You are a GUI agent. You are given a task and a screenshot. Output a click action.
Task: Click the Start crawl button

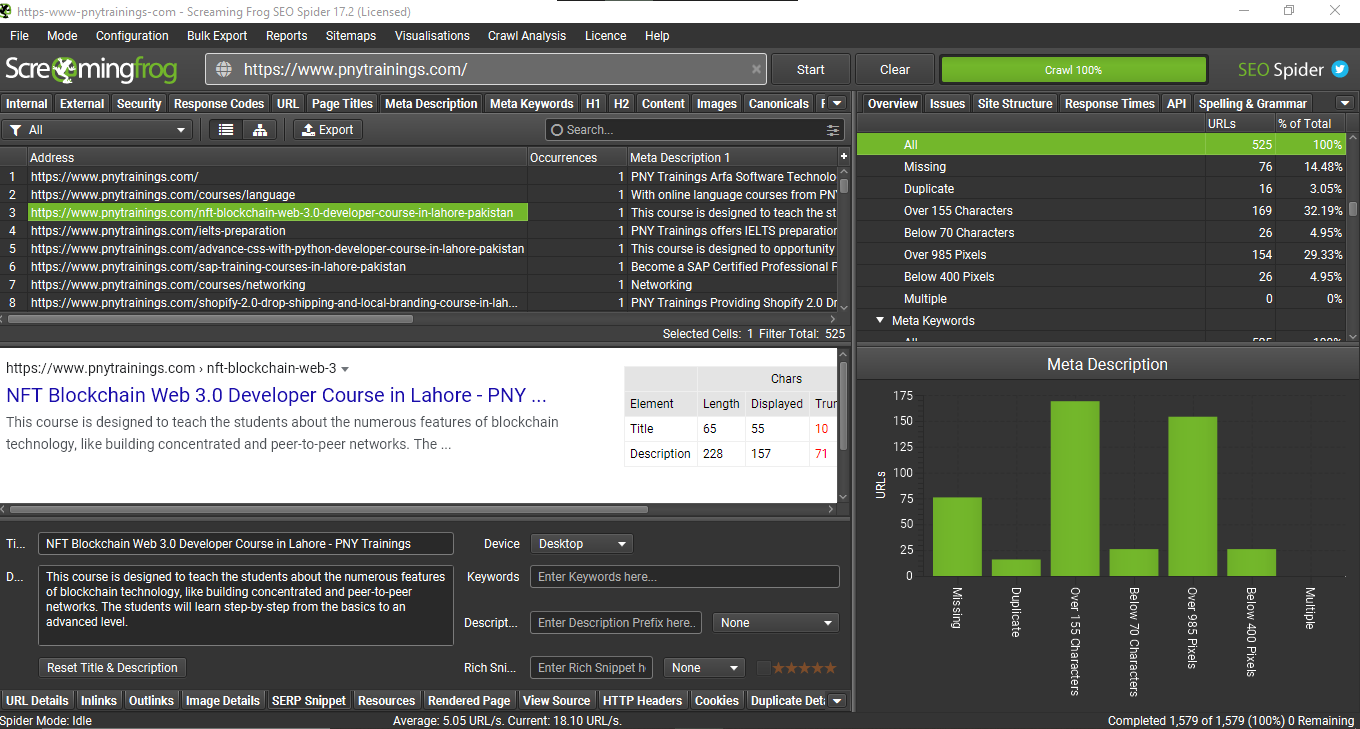point(811,70)
